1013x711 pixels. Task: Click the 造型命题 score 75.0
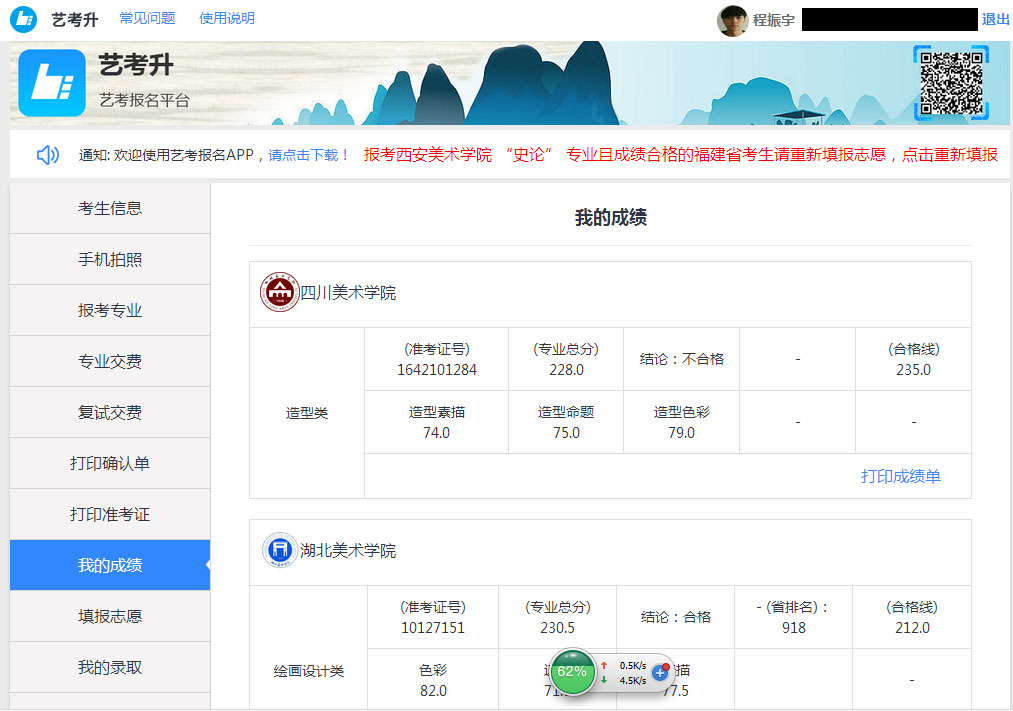(566, 433)
